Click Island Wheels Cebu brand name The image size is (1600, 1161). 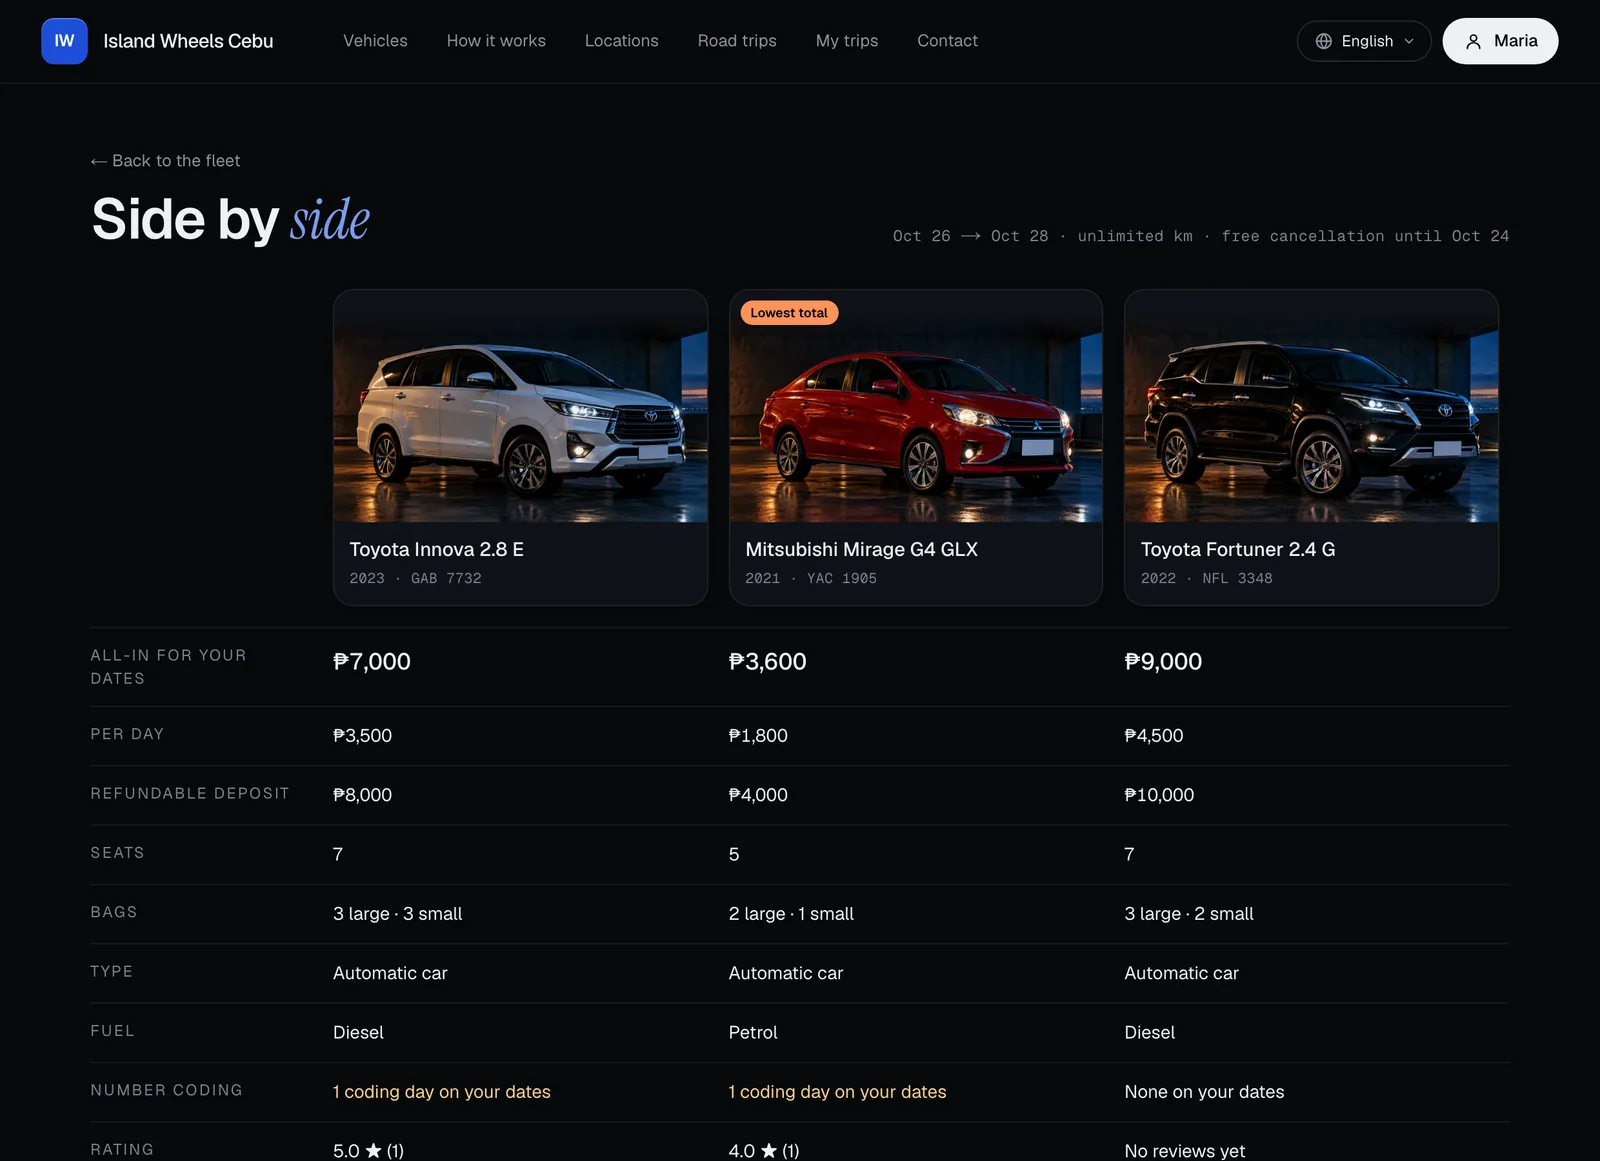point(188,41)
